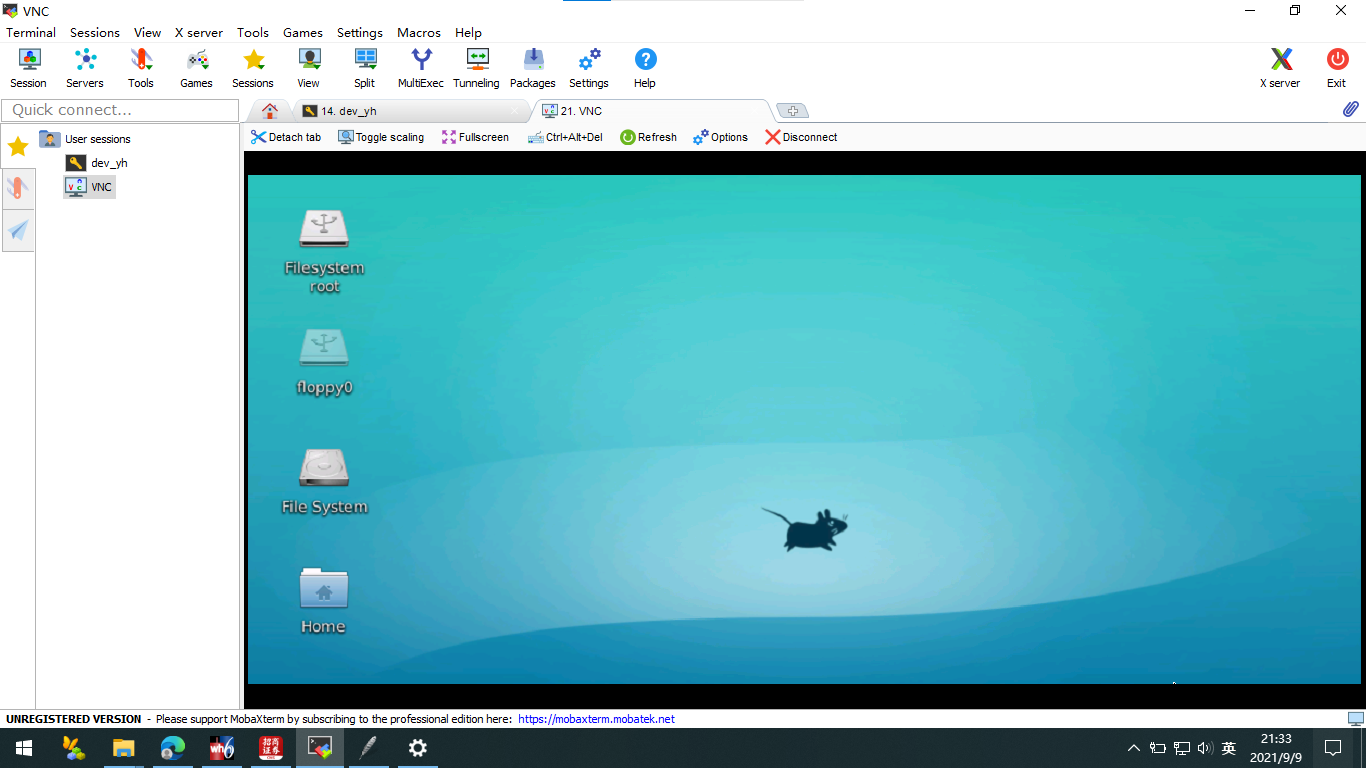Show hidden system tray icons

click(1133, 748)
